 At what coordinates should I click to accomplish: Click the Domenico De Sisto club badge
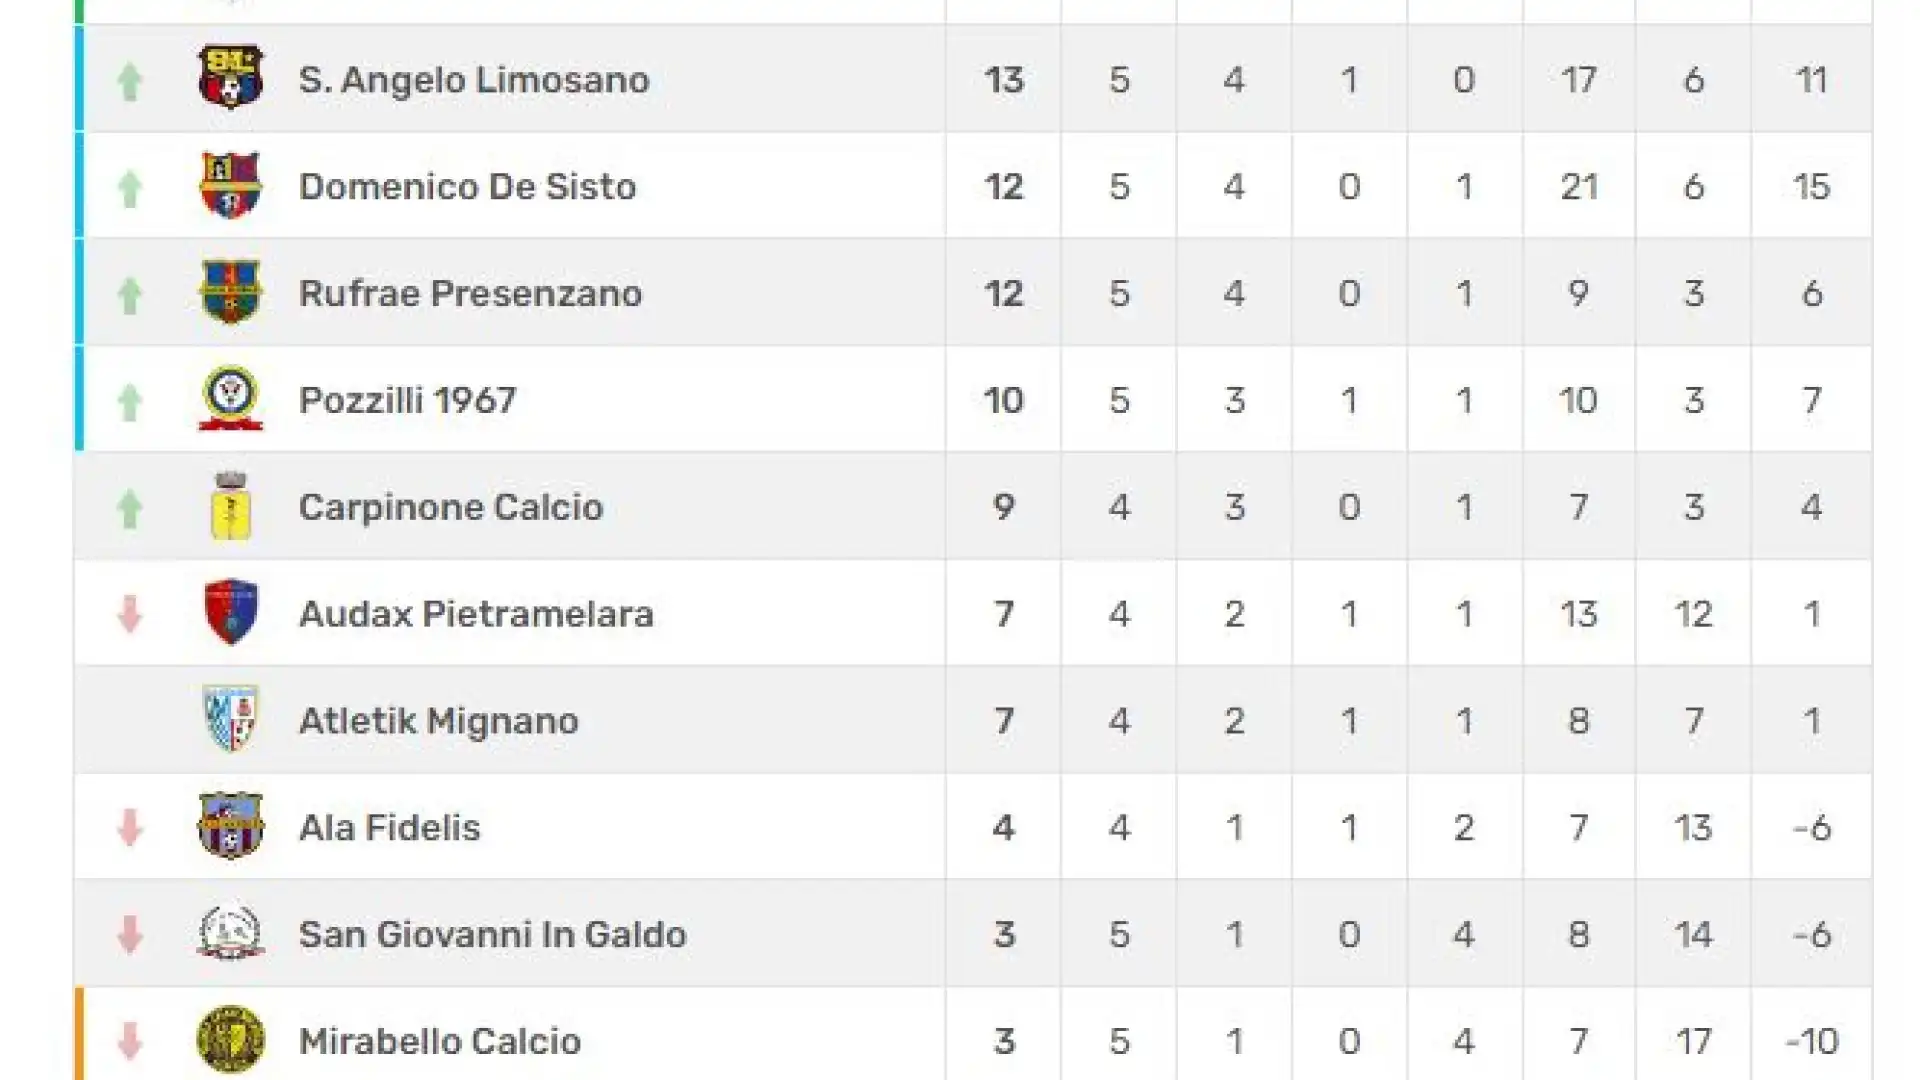[x=231, y=185]
